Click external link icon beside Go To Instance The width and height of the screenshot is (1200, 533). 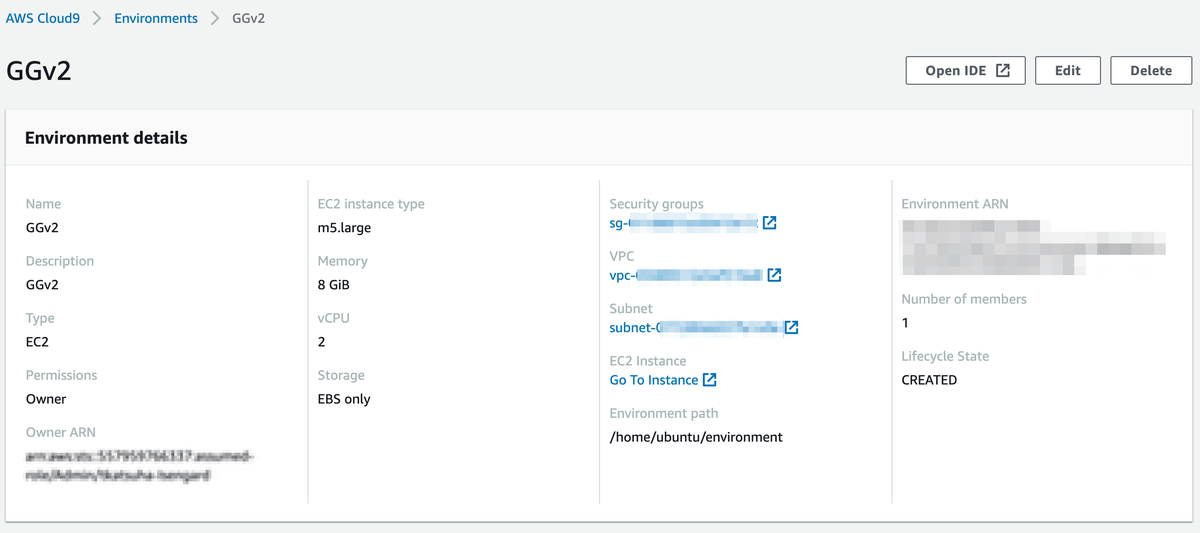tap(710, 380)
